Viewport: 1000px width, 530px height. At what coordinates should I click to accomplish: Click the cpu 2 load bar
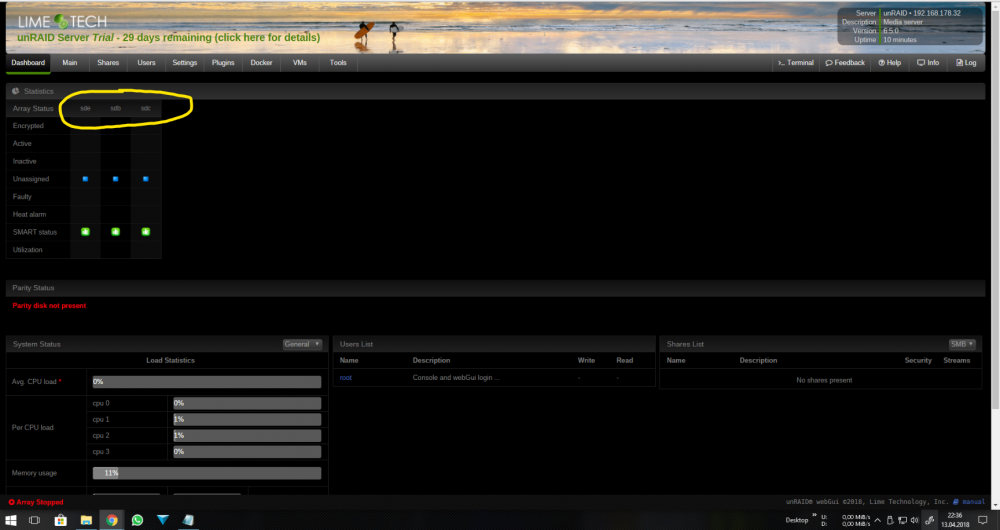(x=247, y=435)
